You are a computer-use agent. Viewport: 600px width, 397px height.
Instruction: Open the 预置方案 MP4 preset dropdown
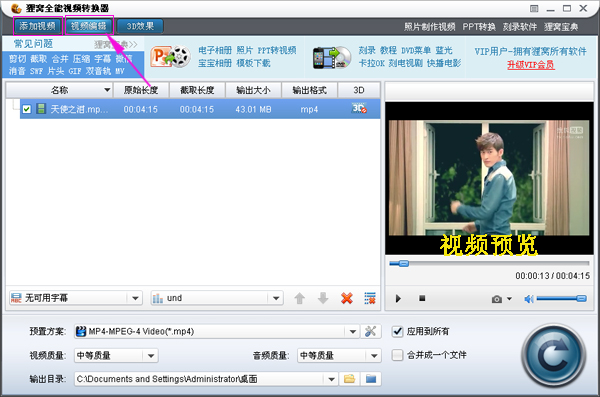tap(217, 331)
